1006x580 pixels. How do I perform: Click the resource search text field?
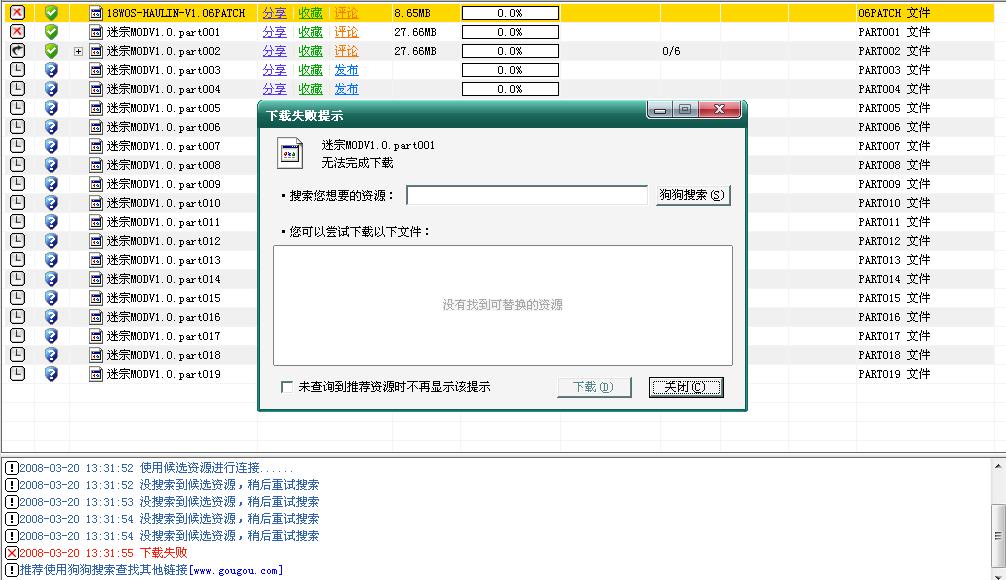coord(526,196)
